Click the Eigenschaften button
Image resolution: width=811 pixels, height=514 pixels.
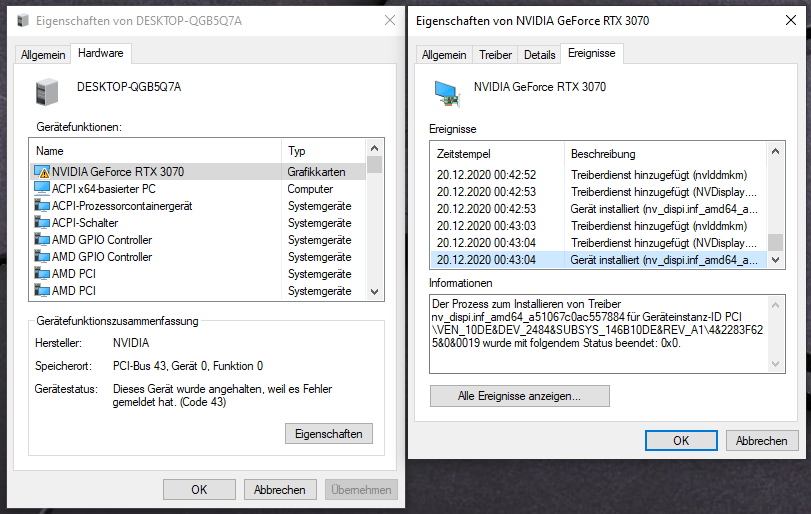pyautogui.click(x=328, y=434)
